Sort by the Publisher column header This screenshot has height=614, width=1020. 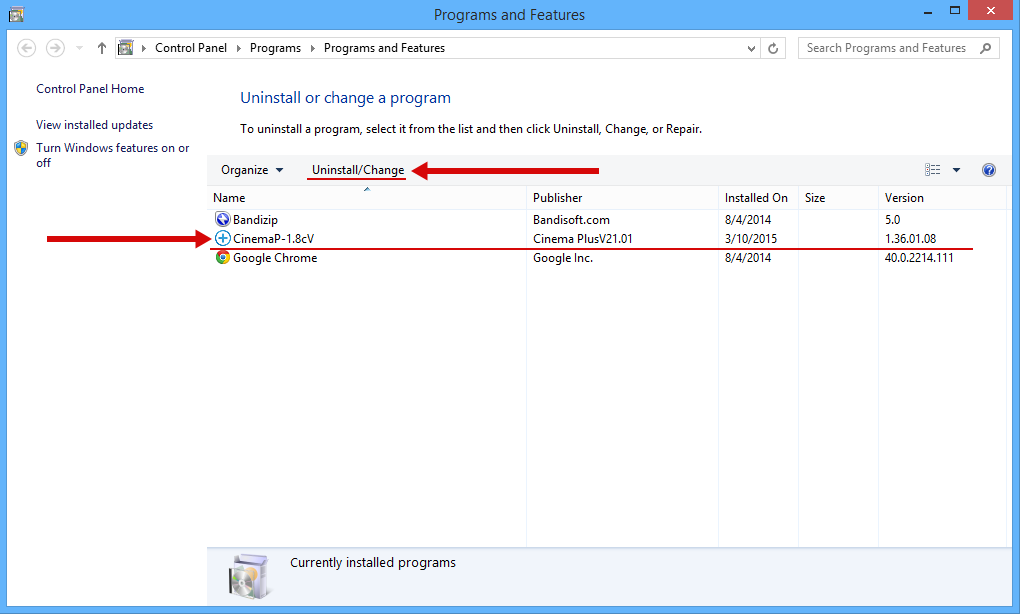click(x=623, y=198)
